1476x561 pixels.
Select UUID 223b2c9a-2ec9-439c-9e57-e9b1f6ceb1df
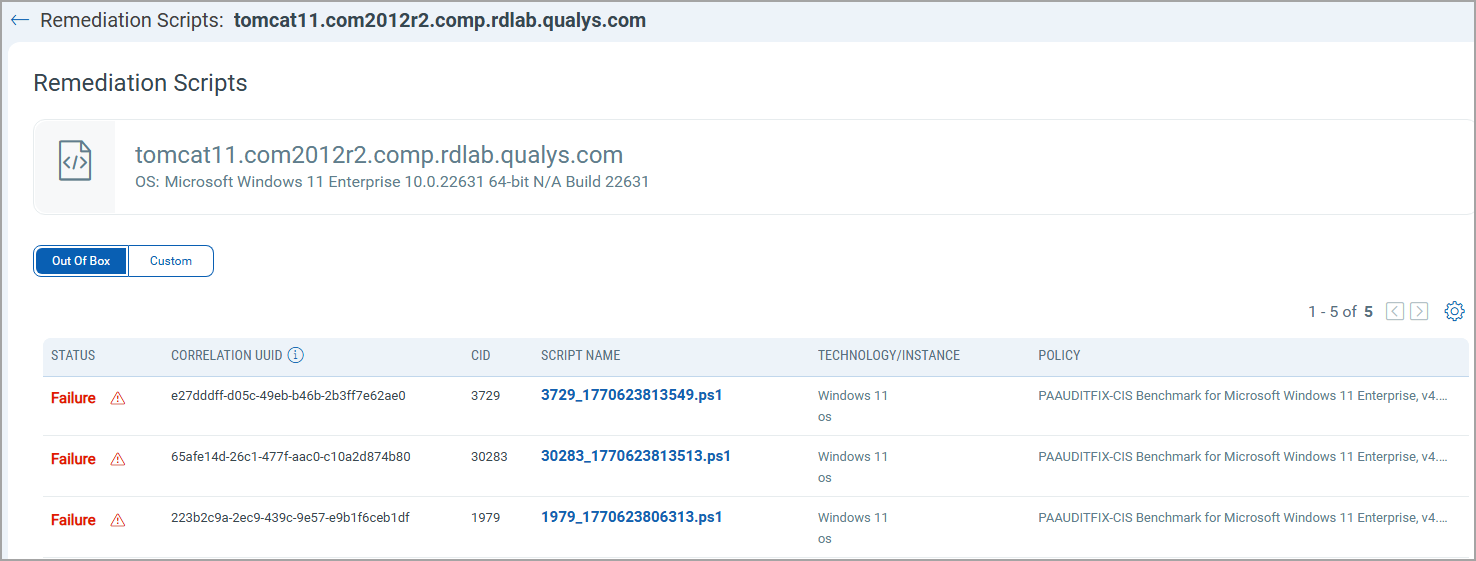(x=290, y=517)
